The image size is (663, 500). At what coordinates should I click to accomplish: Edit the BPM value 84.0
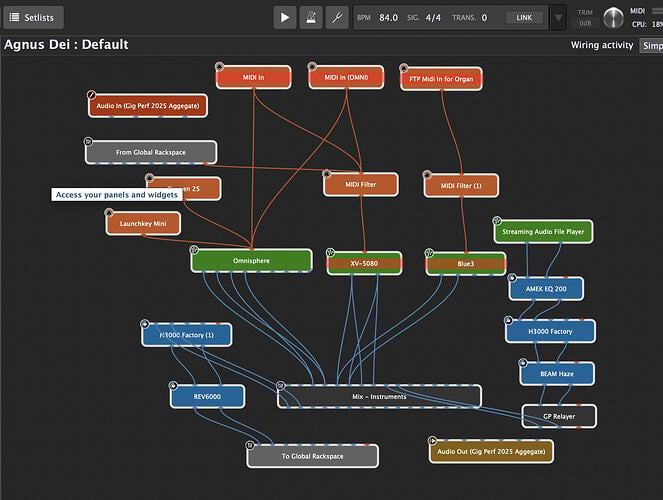pyautogui.click(x=388, y=18)
